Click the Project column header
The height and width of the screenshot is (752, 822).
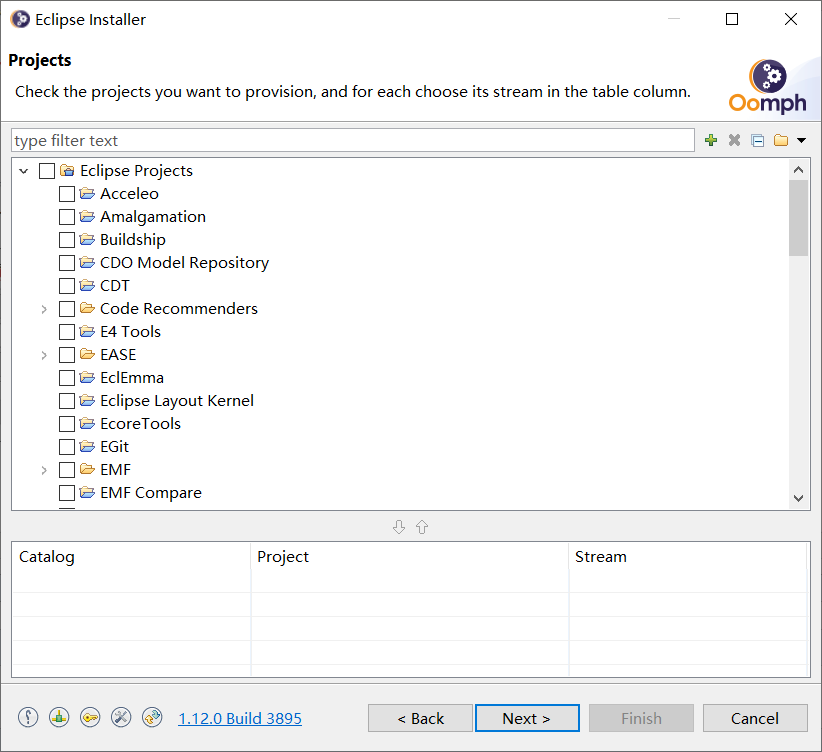(x=409, y=556)
